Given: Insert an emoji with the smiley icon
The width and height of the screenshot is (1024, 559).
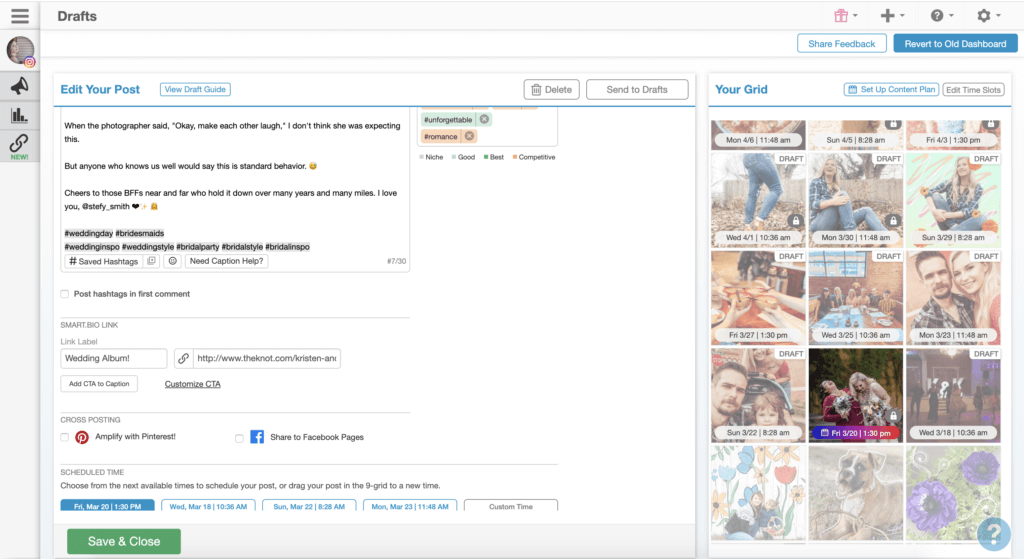Looking at the screenshot, I should 172,261.
